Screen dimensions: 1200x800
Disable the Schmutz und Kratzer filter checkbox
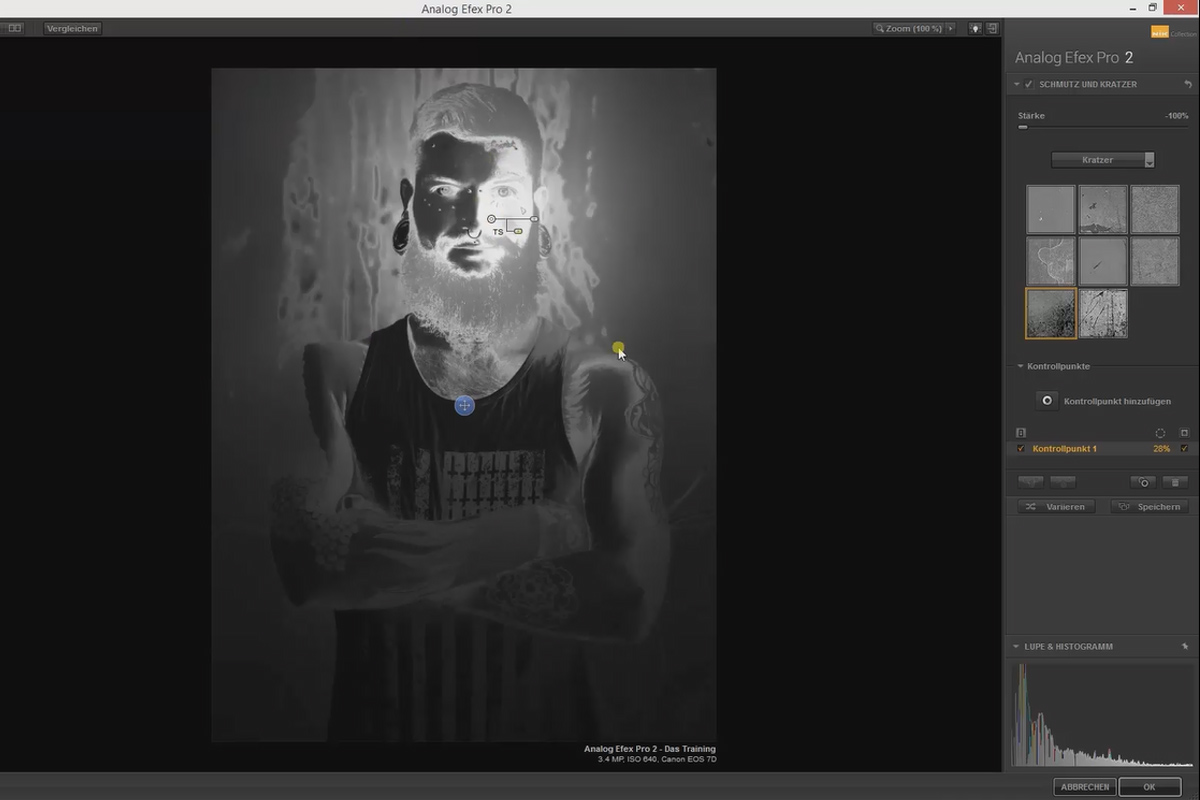1029,85
